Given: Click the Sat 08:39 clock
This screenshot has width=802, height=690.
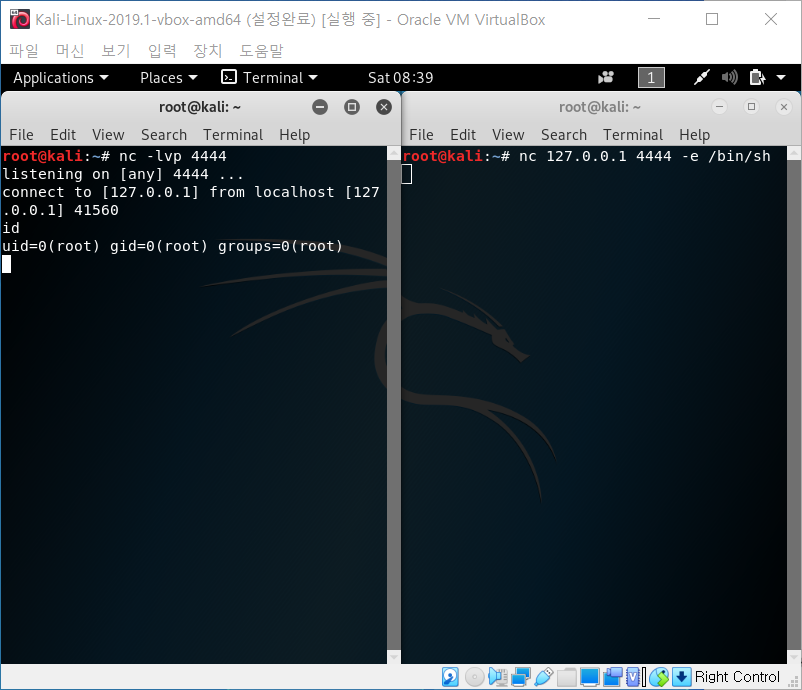Looking at the screenshot, I should point(400,78).
